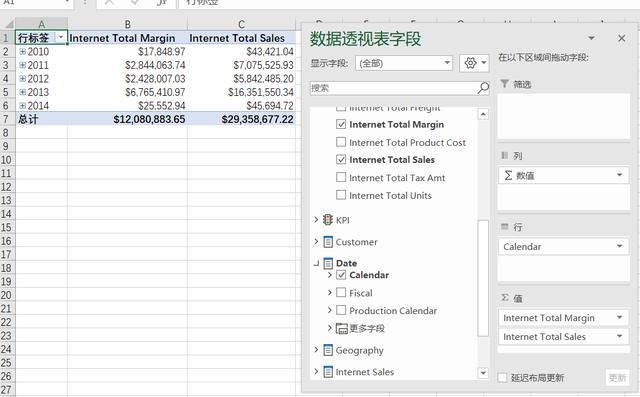Check the Fiscal hierarchy checkbox
Viewport: 640px width, 397px height.
[341, 293]
